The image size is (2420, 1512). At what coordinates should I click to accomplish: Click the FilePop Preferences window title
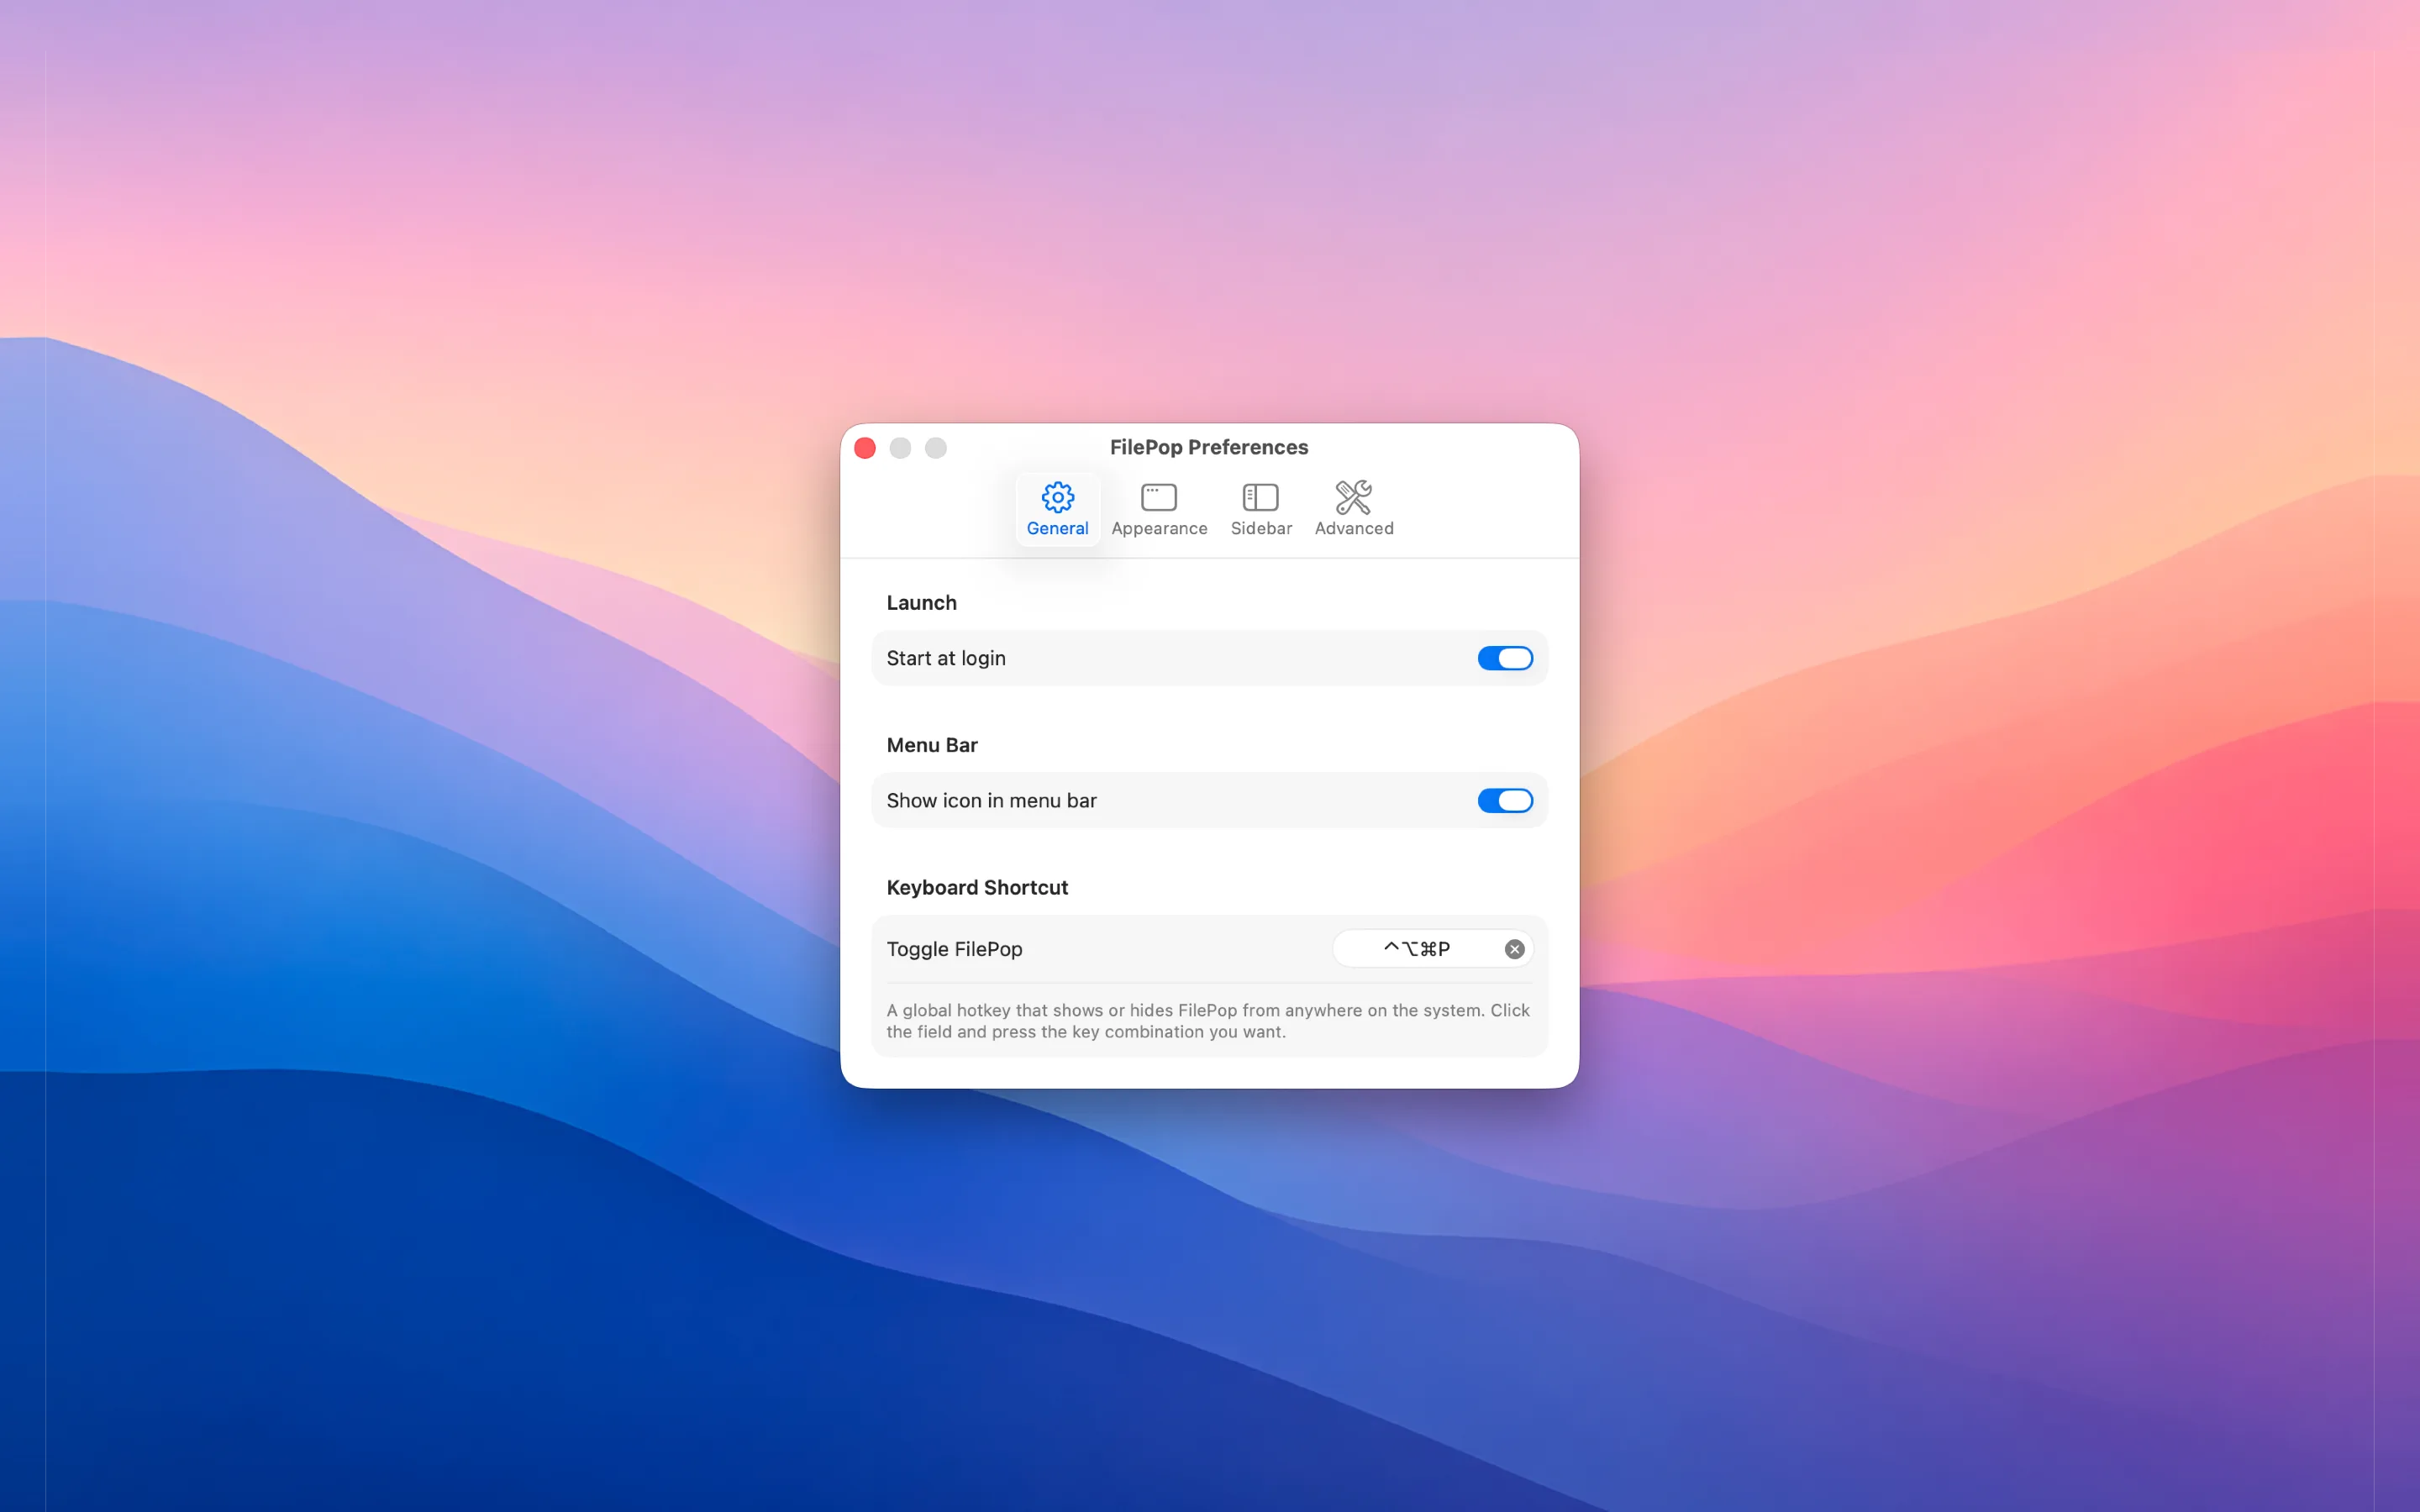pos(1209,447)
